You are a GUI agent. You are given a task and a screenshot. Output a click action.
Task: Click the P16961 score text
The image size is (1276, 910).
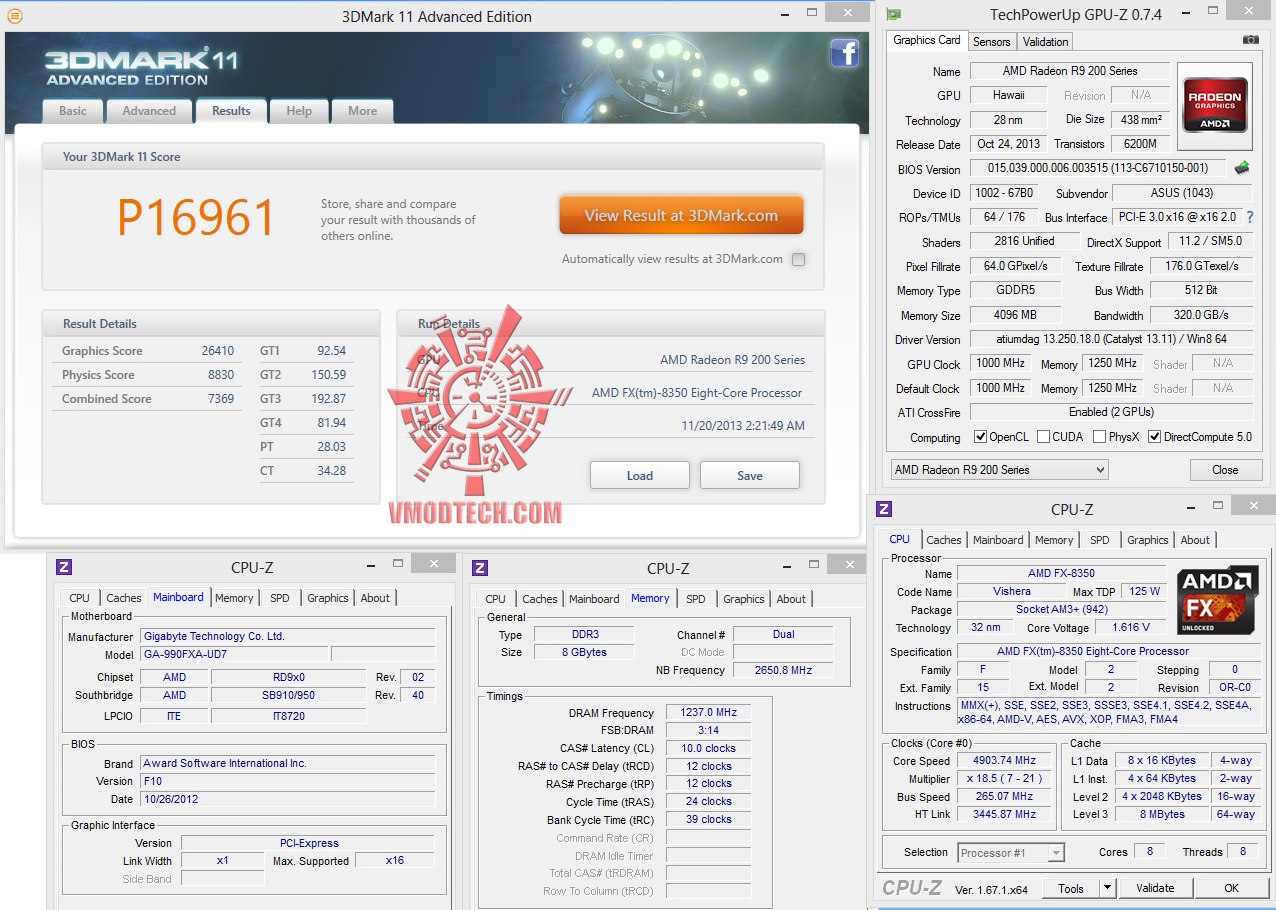click(x=196, y=218)
